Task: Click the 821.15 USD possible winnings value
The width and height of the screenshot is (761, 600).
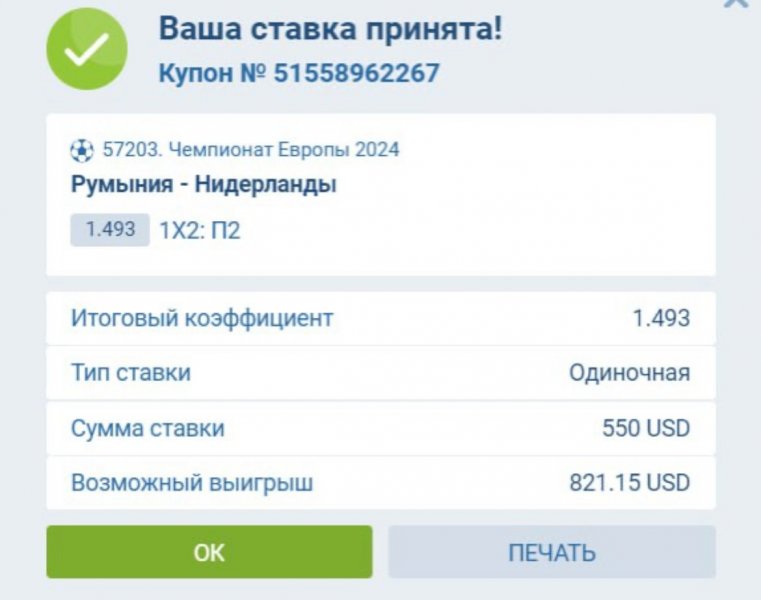Action: tap(629, 484)
